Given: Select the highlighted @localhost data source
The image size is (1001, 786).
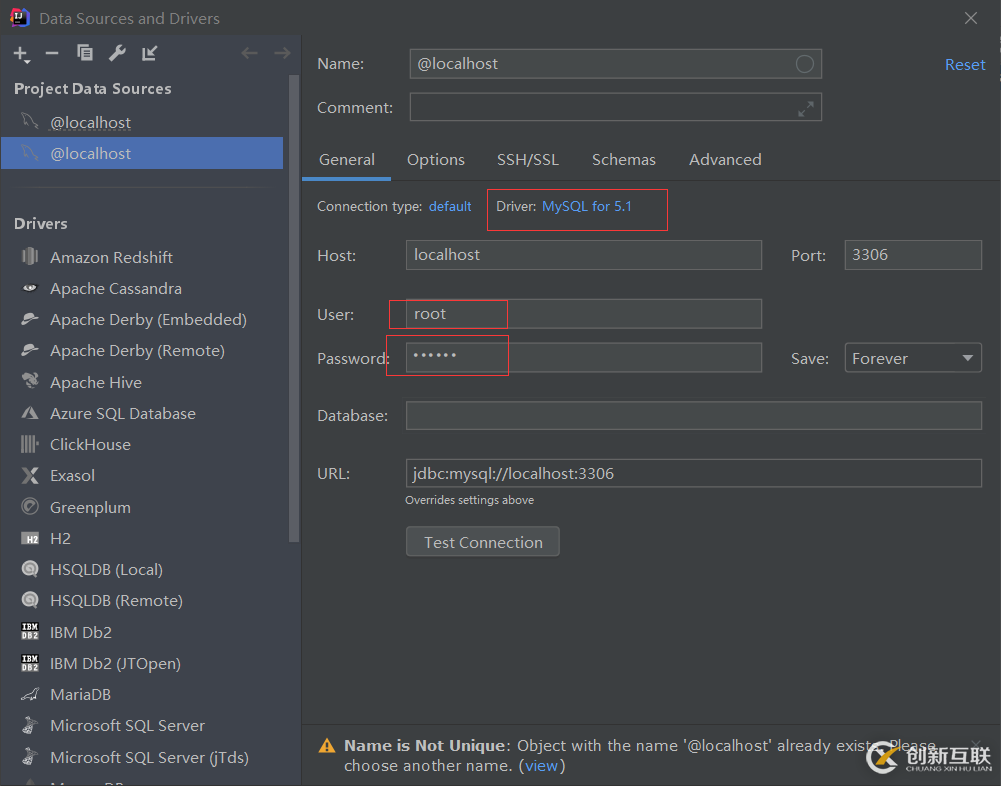Looking at the screenshot, I should point(142,153).
